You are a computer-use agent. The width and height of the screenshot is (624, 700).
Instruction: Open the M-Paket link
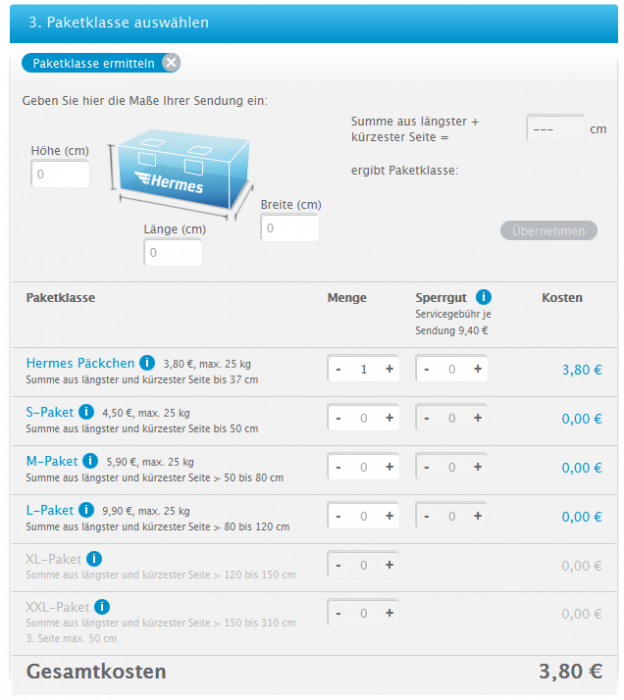tap(52, 461)
